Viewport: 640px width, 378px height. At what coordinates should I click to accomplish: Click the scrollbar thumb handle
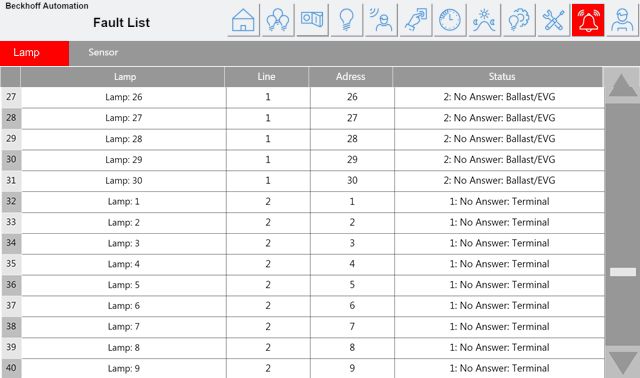pos(623,272)
